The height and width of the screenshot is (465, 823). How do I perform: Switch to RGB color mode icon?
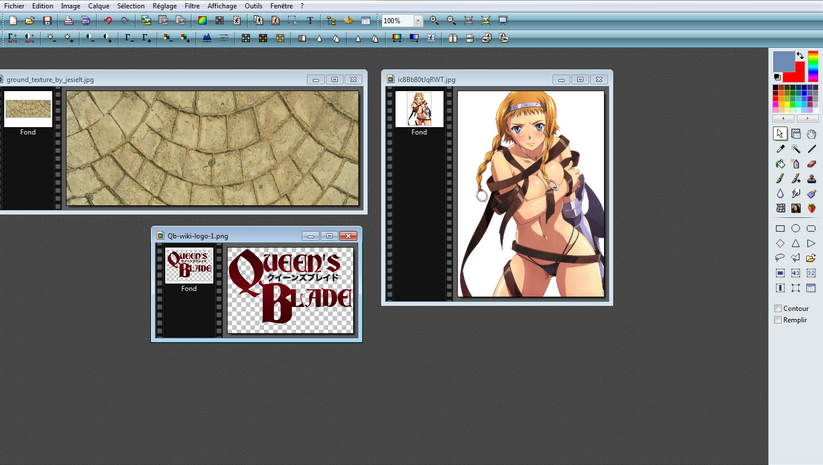(202, 20)
